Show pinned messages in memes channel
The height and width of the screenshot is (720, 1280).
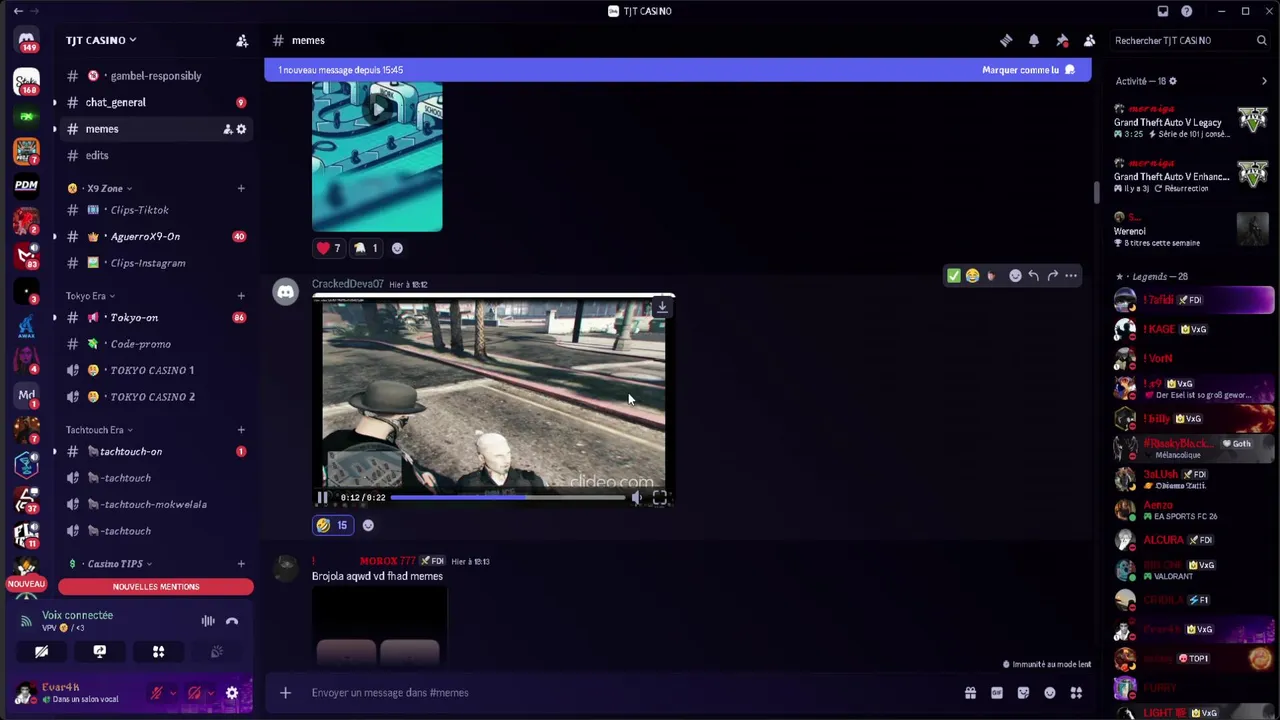tap(1062, 40)
